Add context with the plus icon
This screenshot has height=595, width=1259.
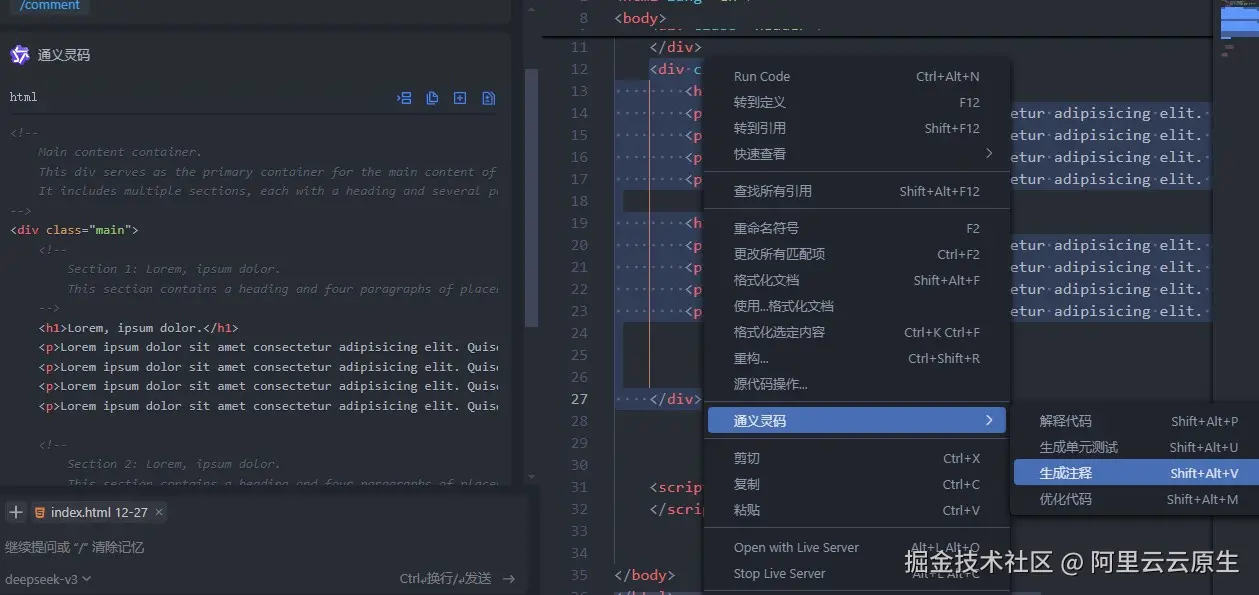tap(15, 512)
